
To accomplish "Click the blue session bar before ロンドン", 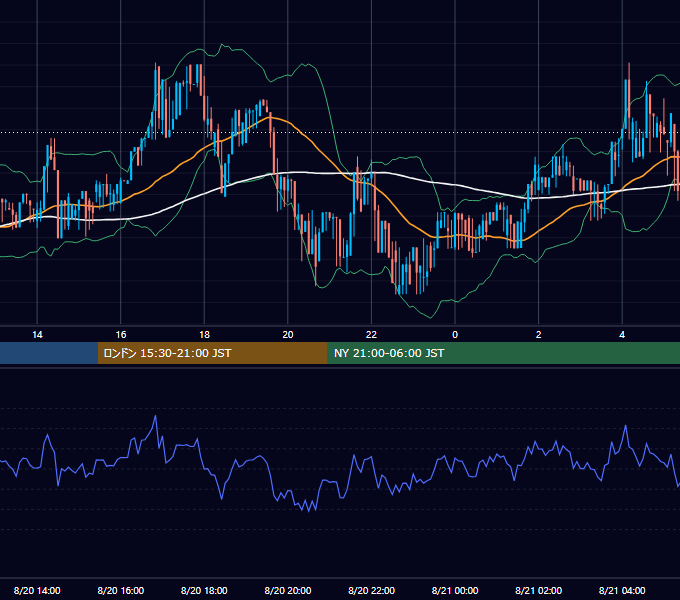I will [49, 353].
